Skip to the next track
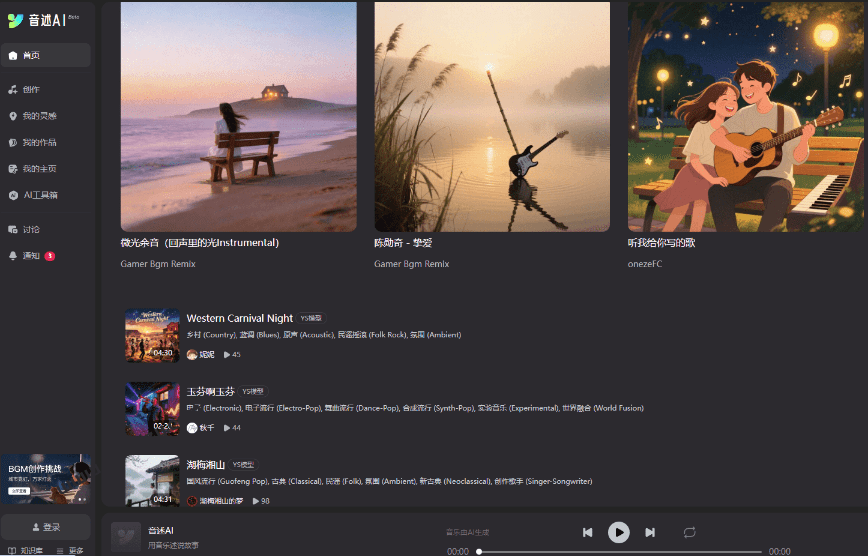The height and width of the screenshot is (556, 868). [650, 532]
